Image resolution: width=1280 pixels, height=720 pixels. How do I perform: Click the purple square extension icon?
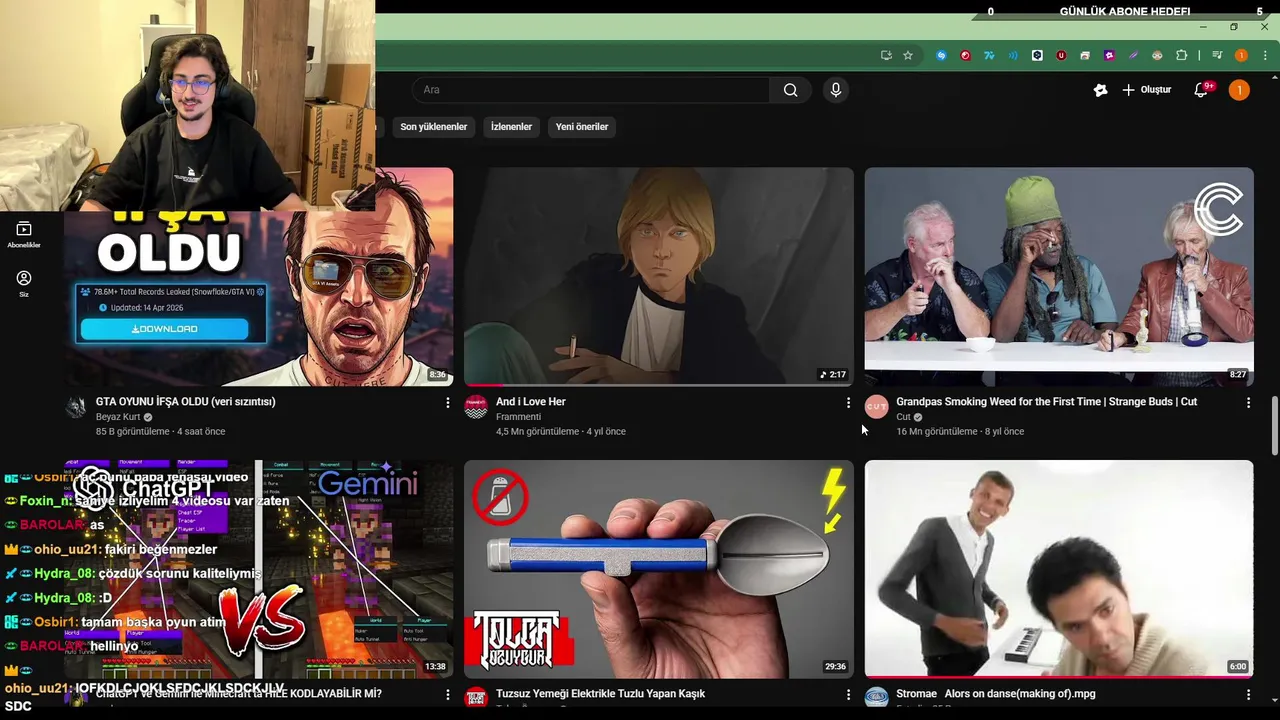click(1109, 55)
